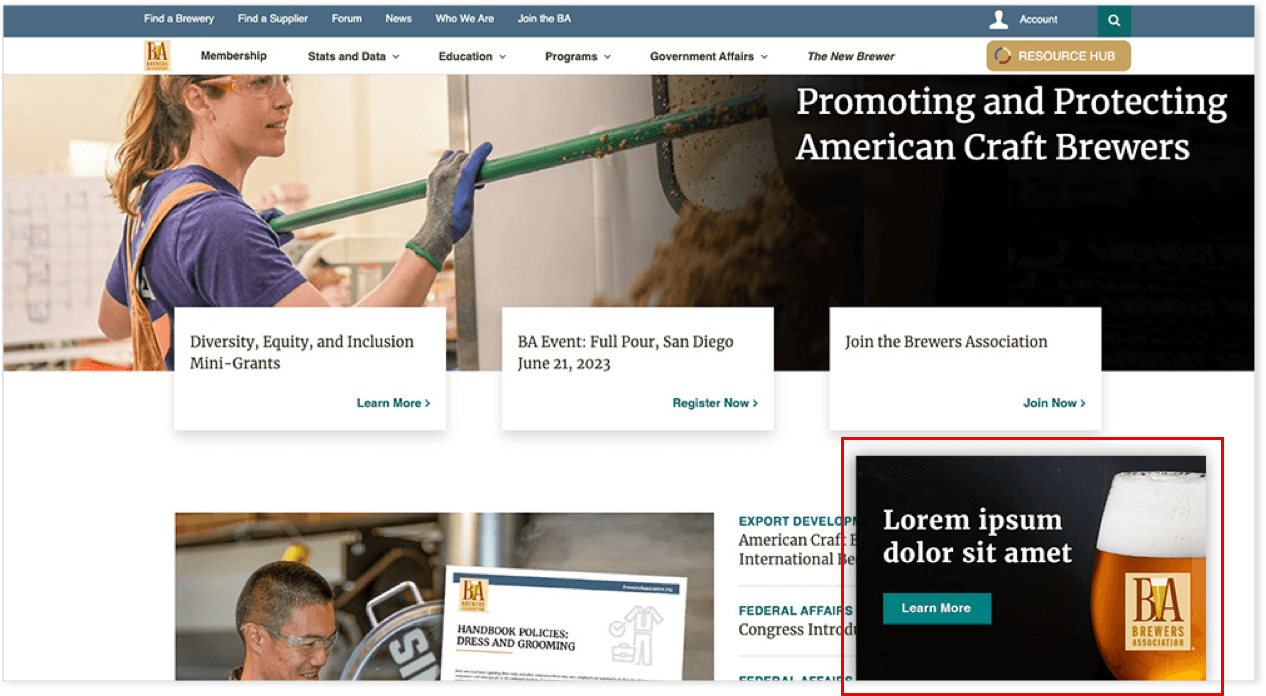Click Find a Brewery link
Viewport: 1266px width, 696px height.
point(179,19)
